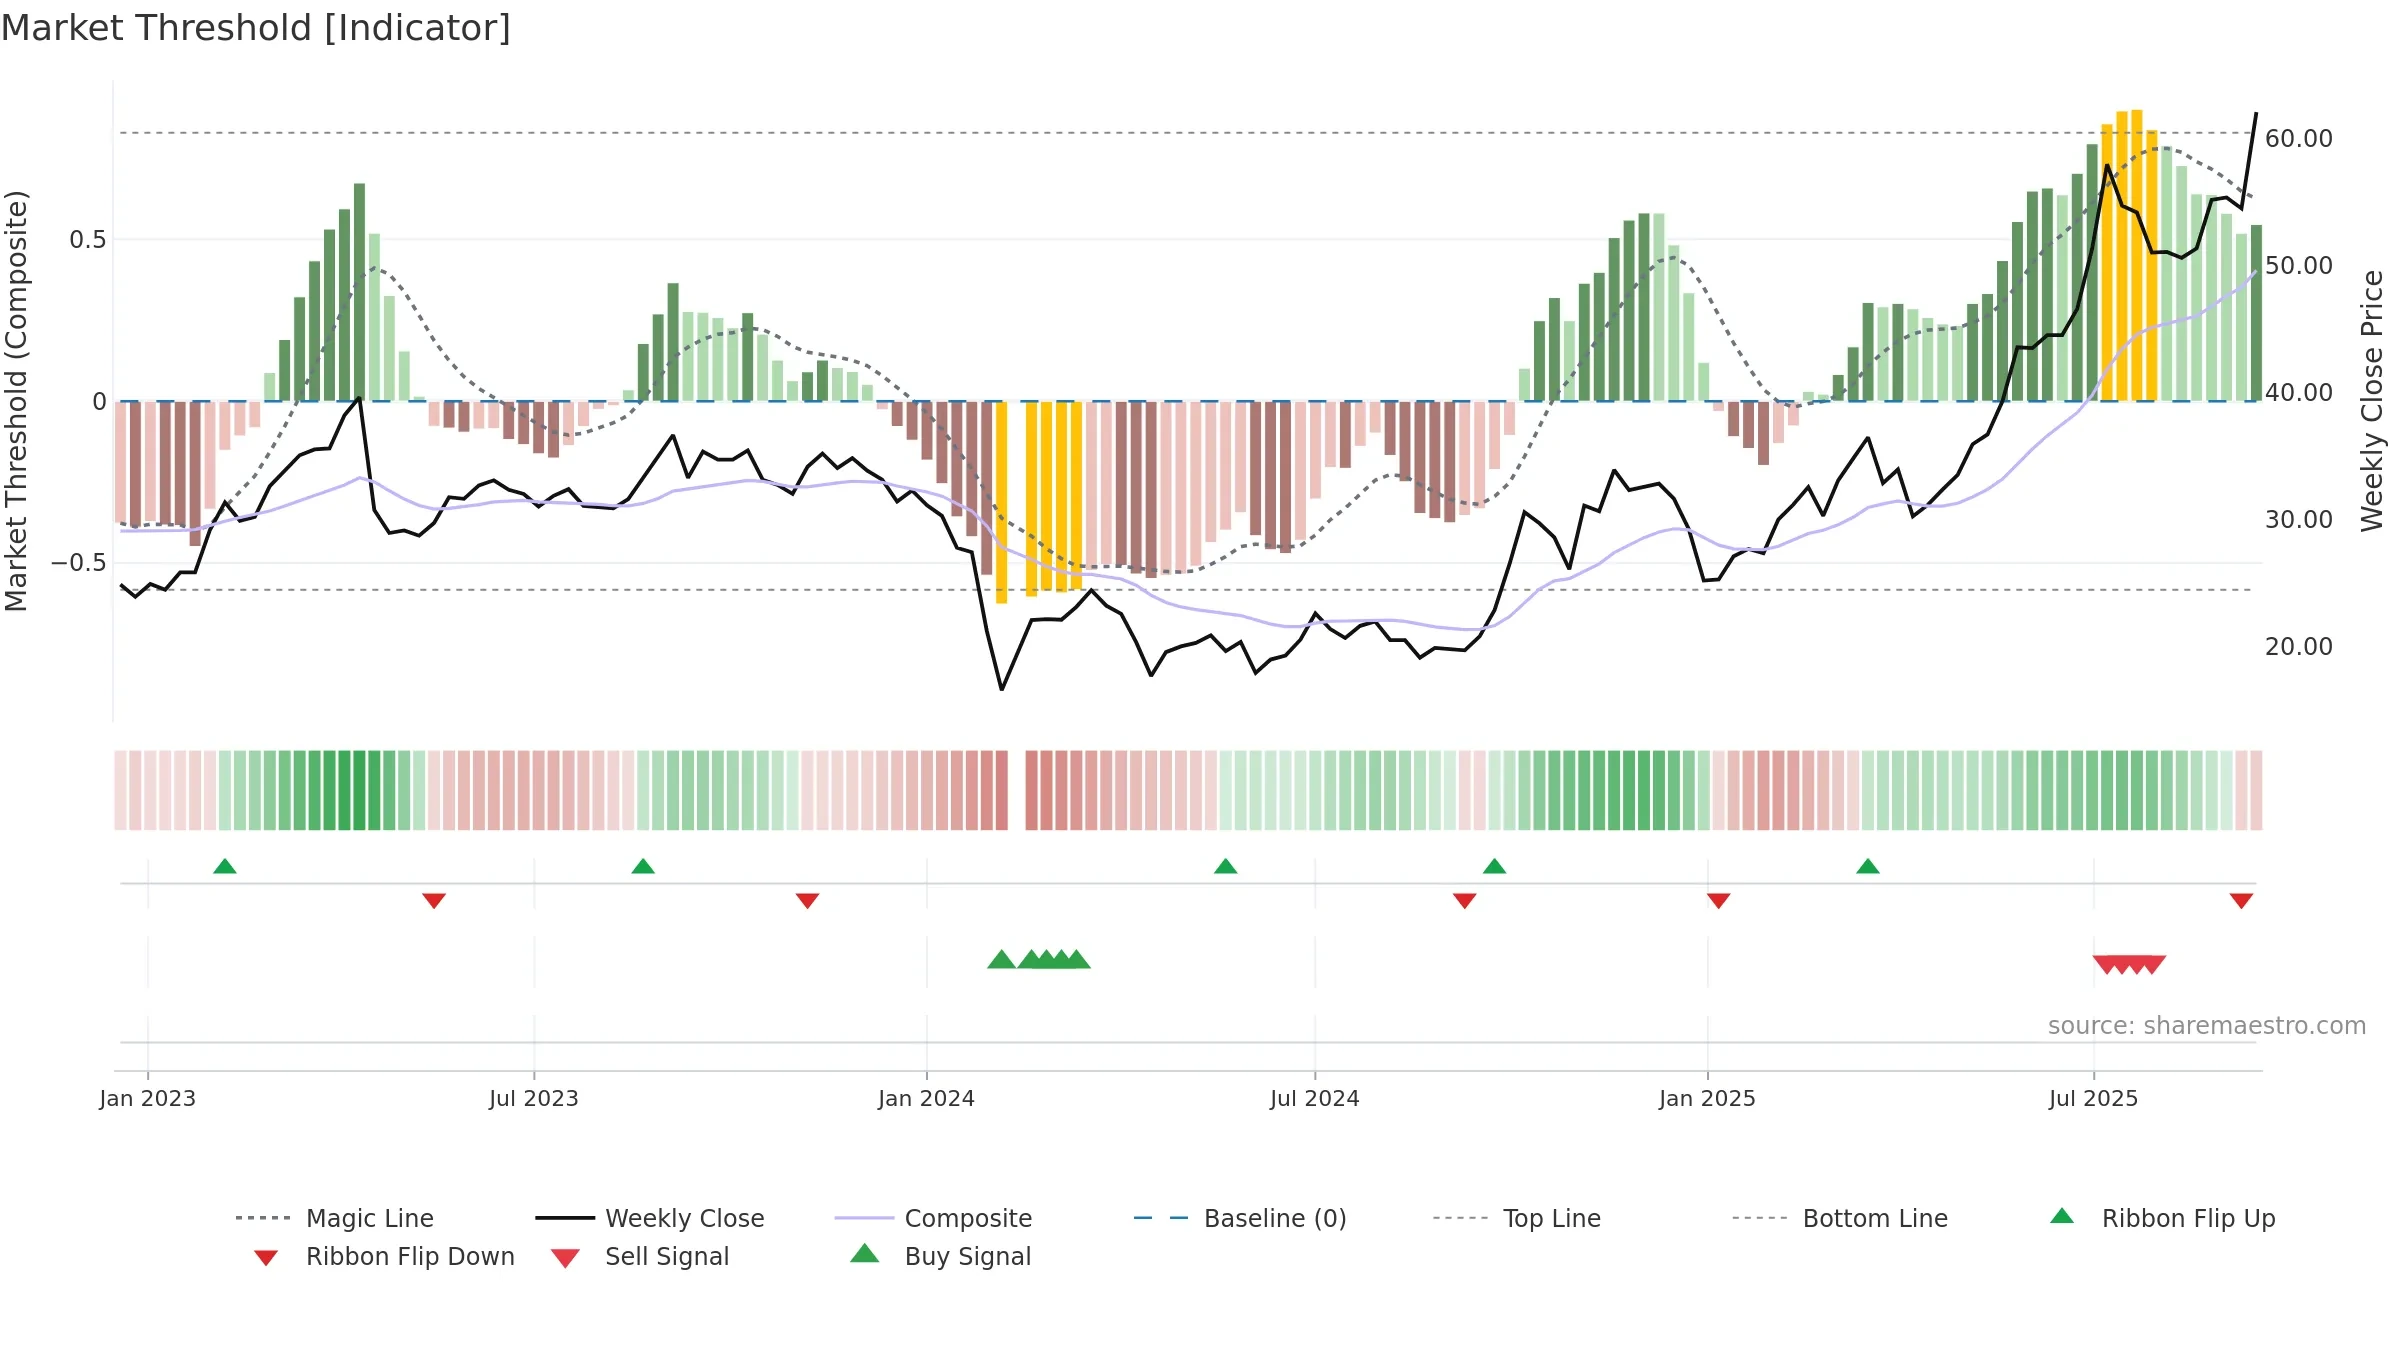Toggle the Baseline (0) legend entry

click(x=1240, y=1218)
